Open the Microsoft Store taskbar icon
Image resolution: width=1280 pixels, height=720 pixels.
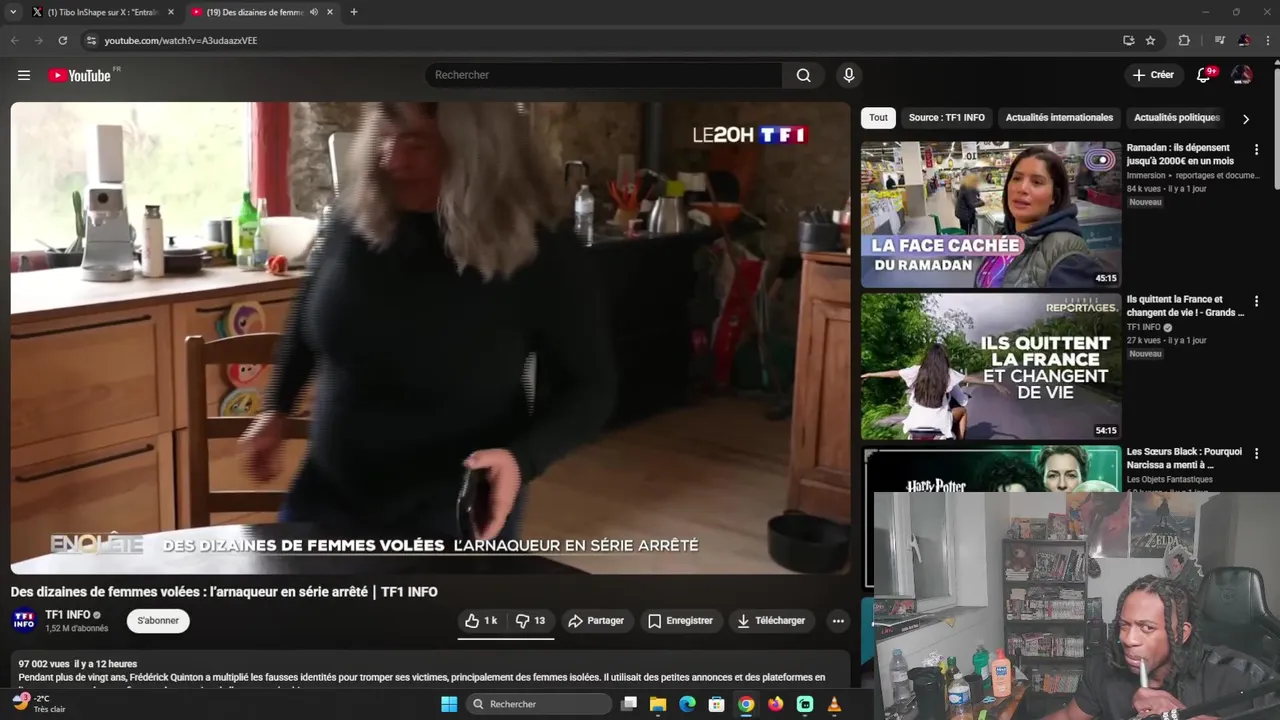click(716, 704)
